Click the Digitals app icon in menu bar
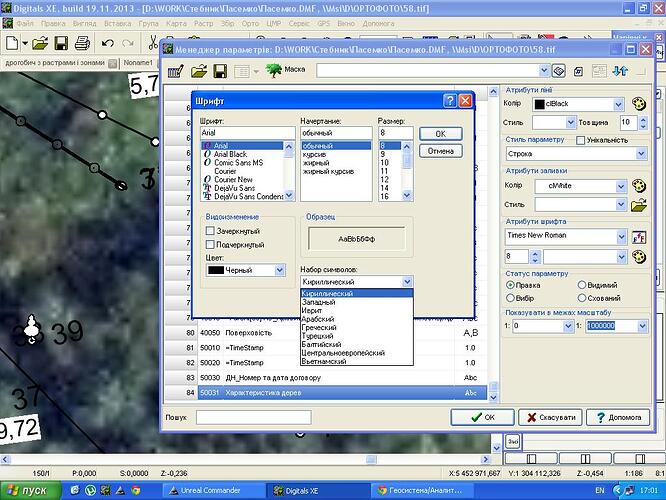This screenshot has height=500, width=666. (7, 23)
